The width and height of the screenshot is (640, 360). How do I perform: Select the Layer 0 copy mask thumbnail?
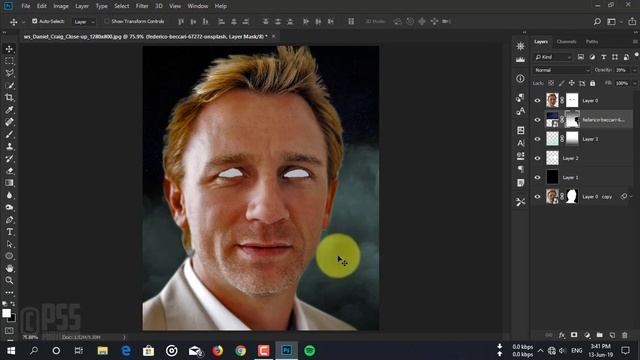click(x=572, y=197)
